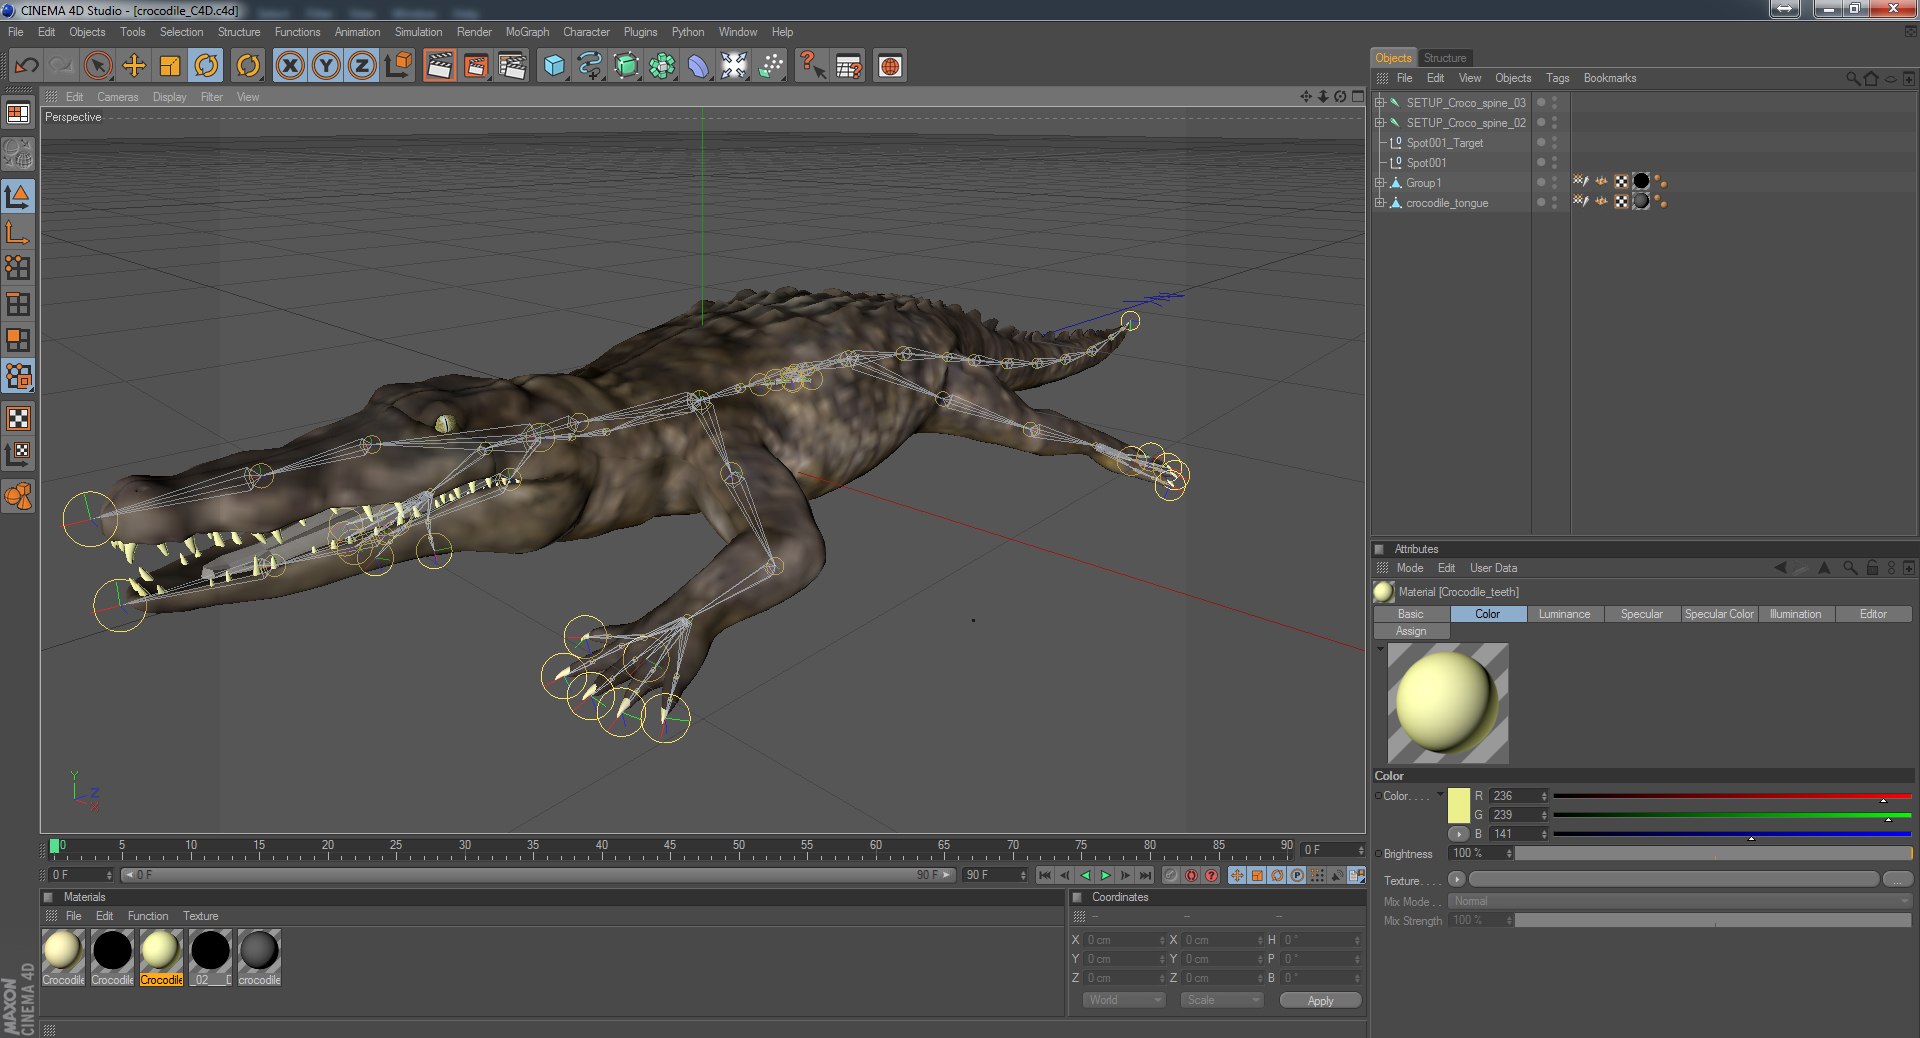Screen dimensions: 1920x1038
Task: Select the Live Selection arrow tool
Action: click(x=98, y=66)
